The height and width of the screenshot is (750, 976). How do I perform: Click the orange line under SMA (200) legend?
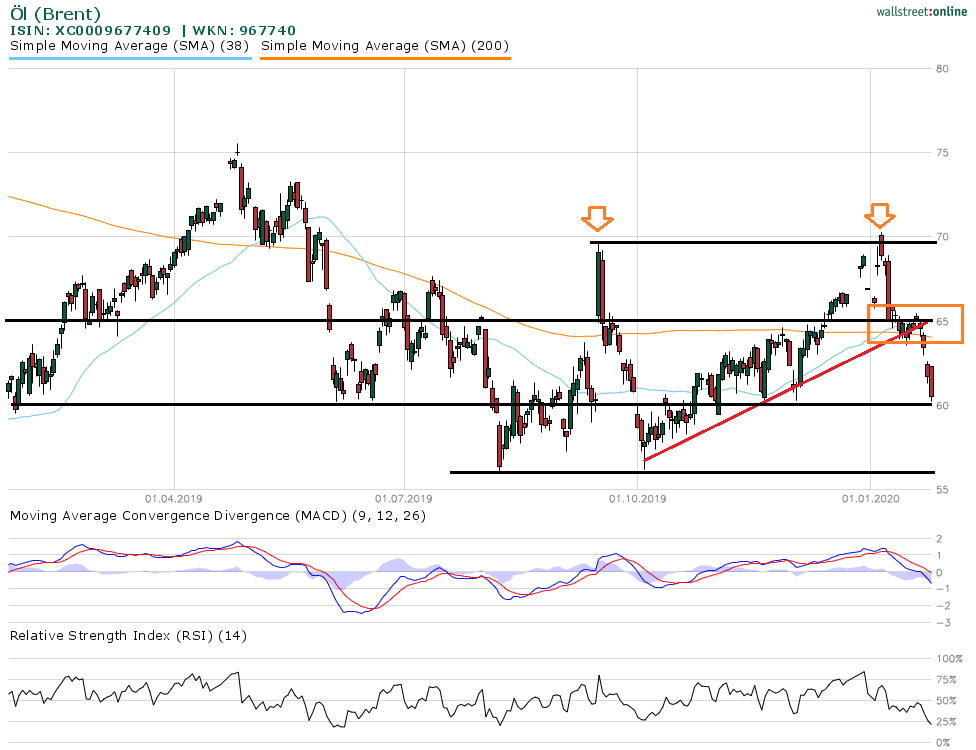tap(385, 58)
